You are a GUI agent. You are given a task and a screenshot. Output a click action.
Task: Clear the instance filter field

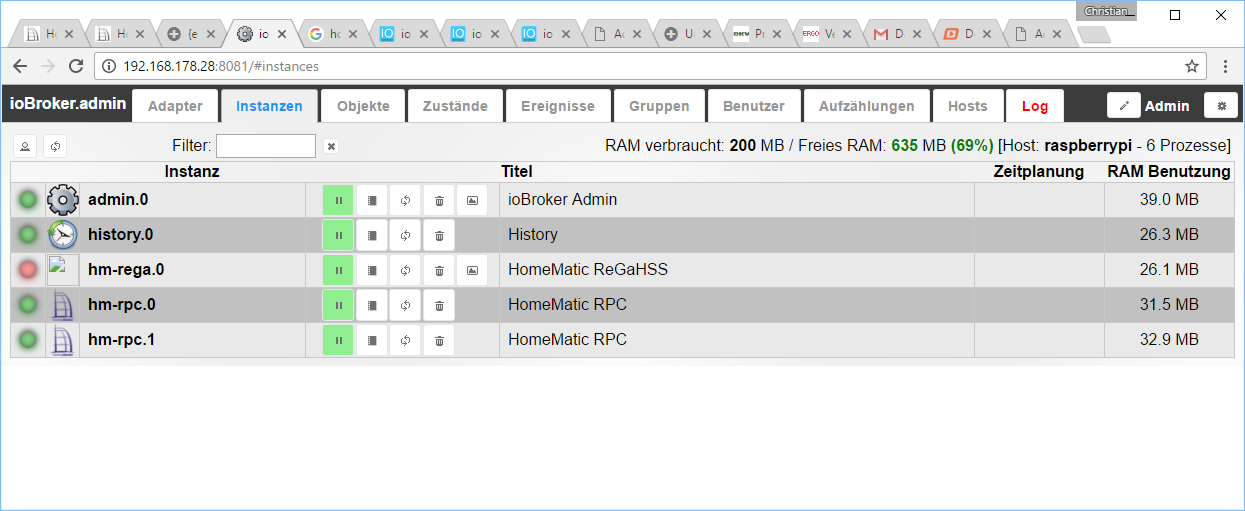pyautogui.click(x=331, y=146)
